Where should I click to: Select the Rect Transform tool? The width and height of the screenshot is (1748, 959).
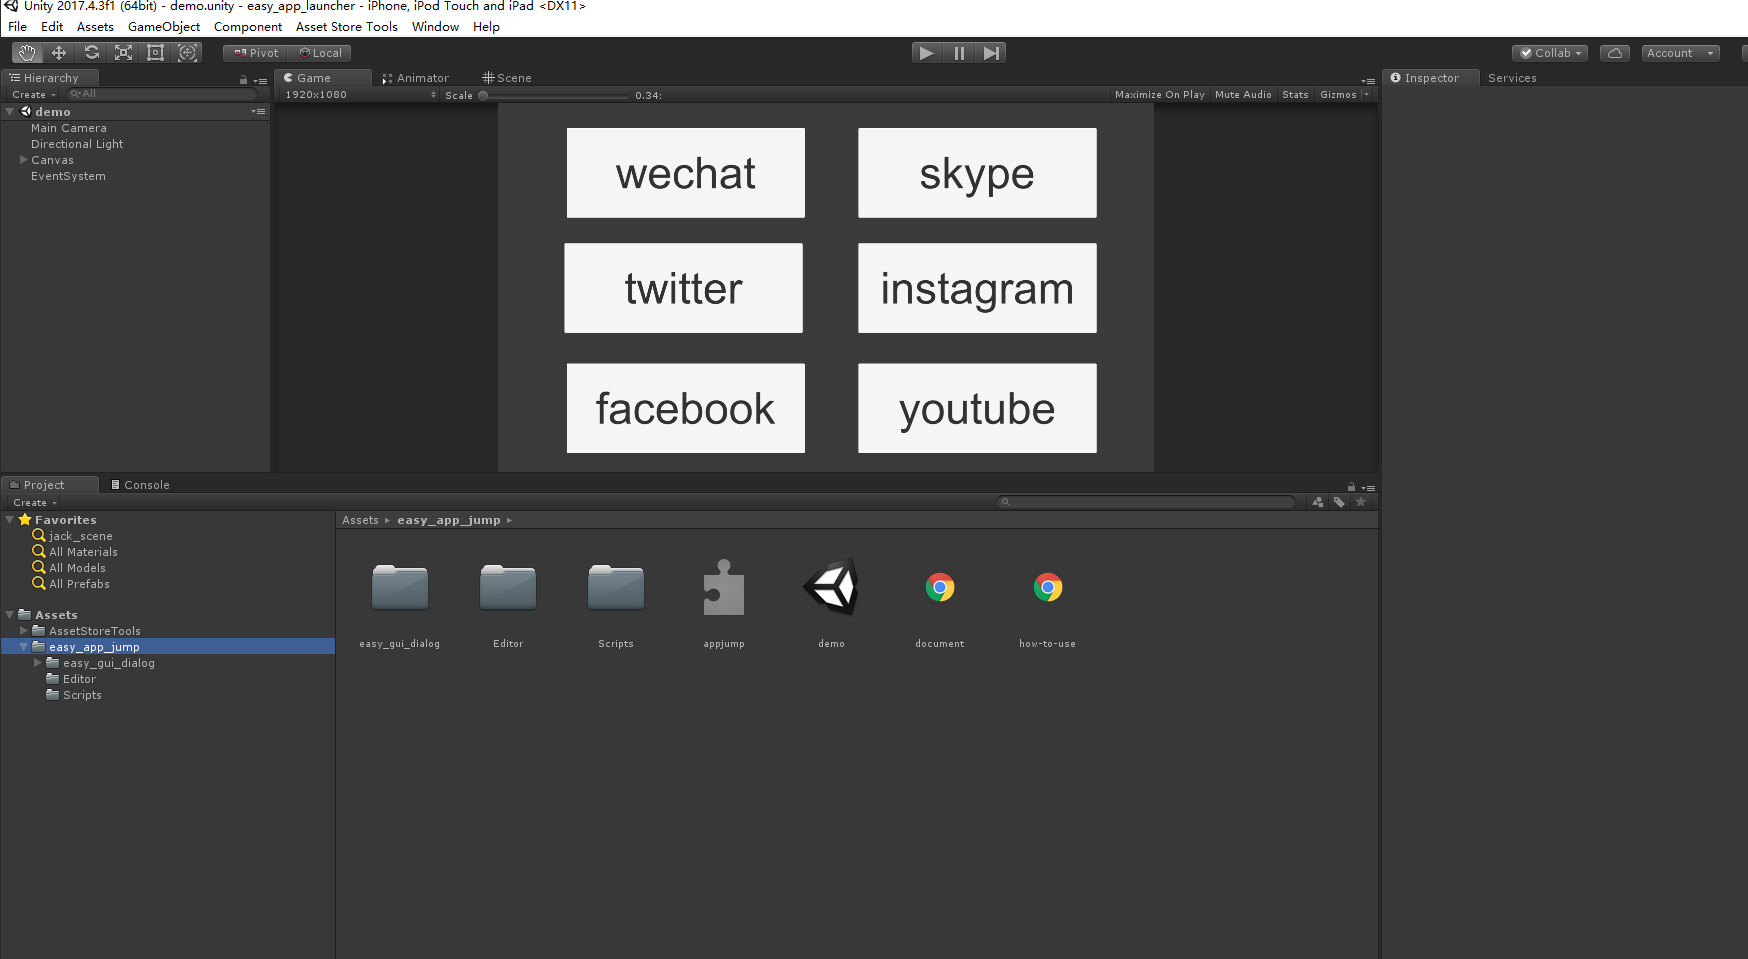pyautogui.click(x=155, y=52)
